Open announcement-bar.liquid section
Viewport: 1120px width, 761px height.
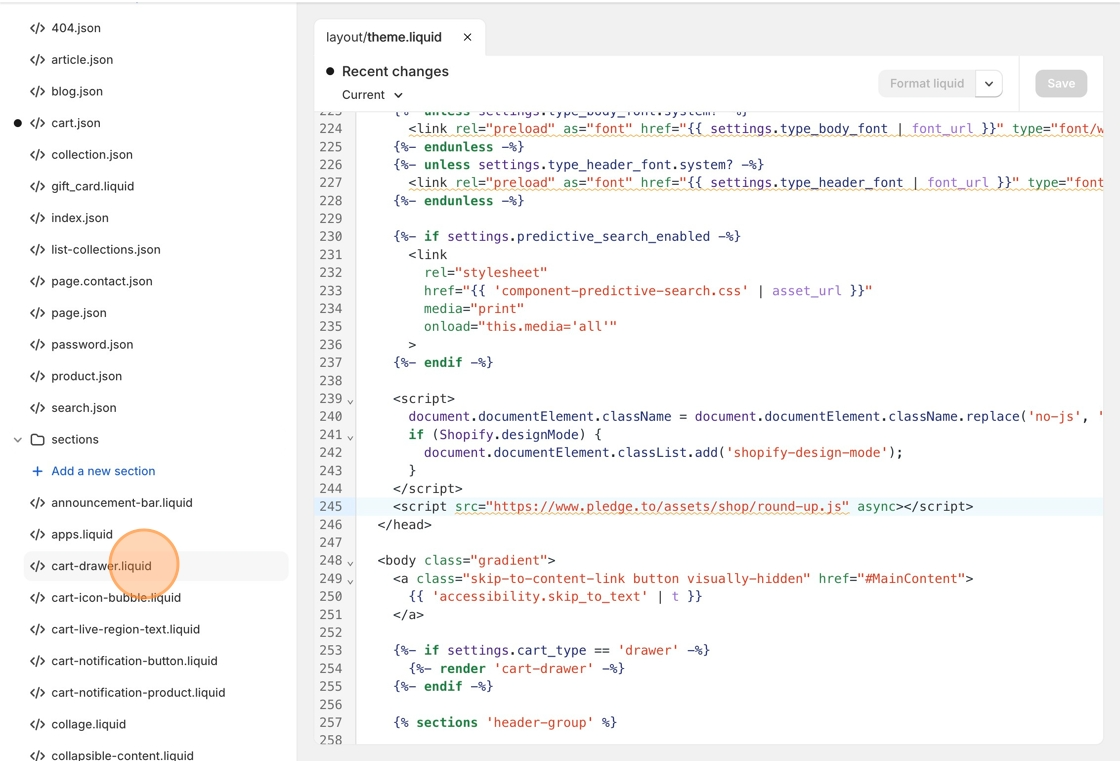(x=122, y=503)
